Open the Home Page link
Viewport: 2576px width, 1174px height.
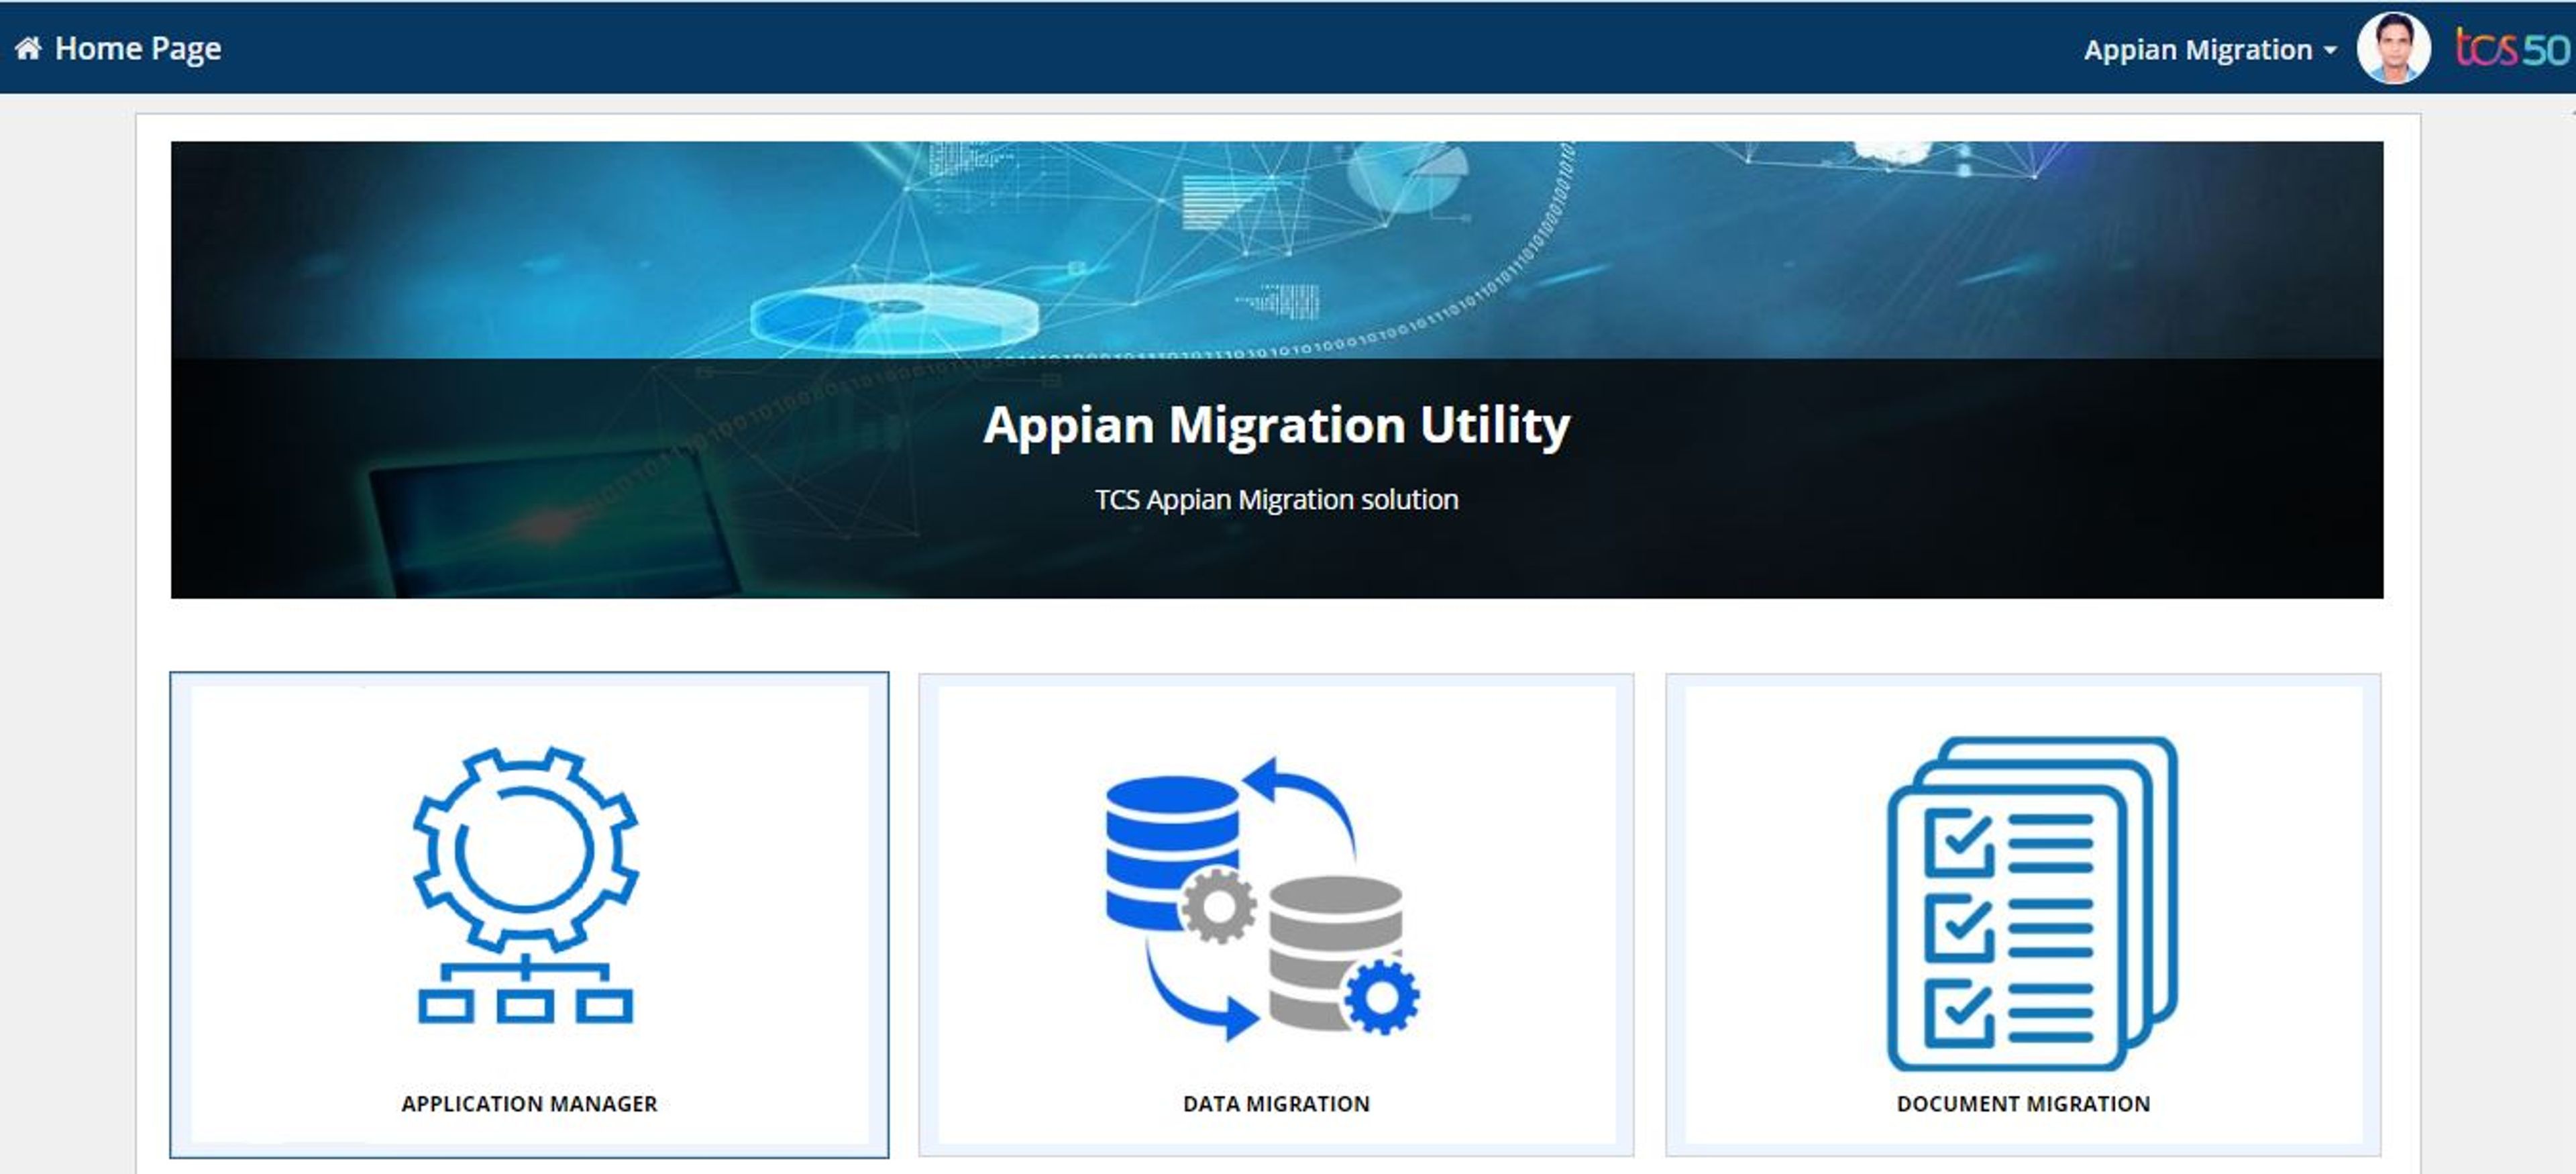pos(138,49)
